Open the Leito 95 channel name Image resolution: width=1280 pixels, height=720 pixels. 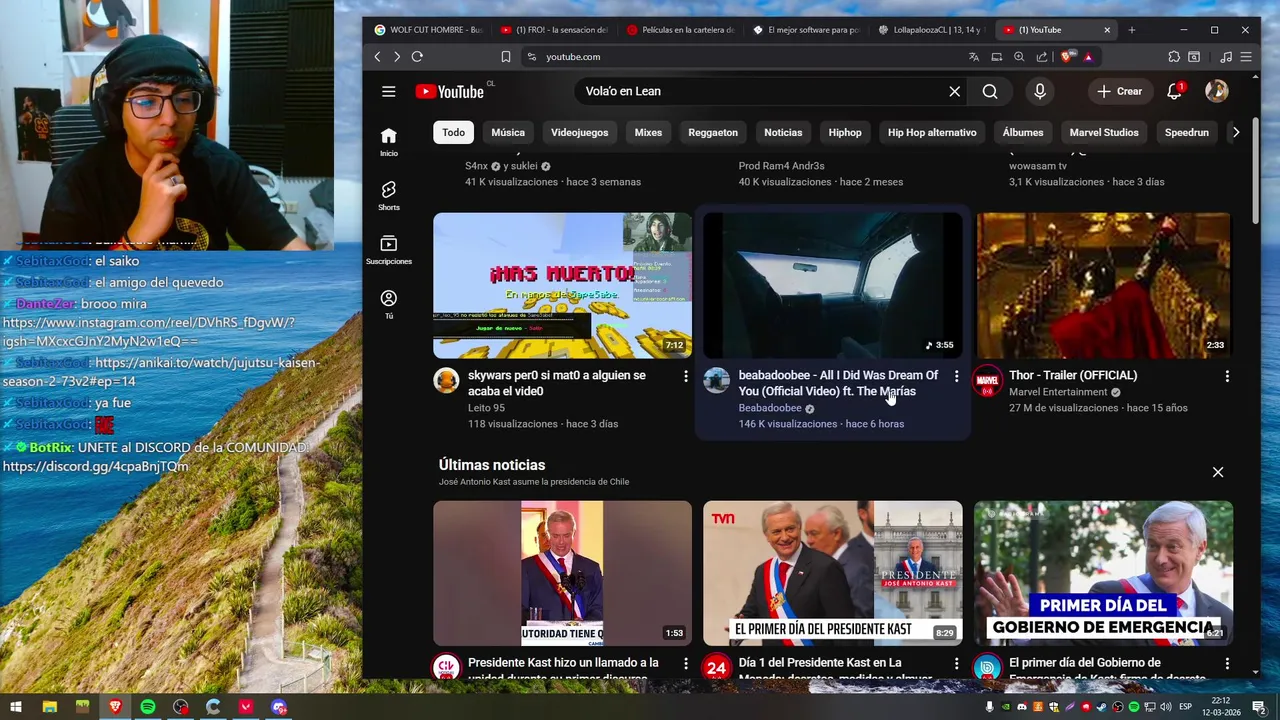pyautogui.click(x=486, y=408)
